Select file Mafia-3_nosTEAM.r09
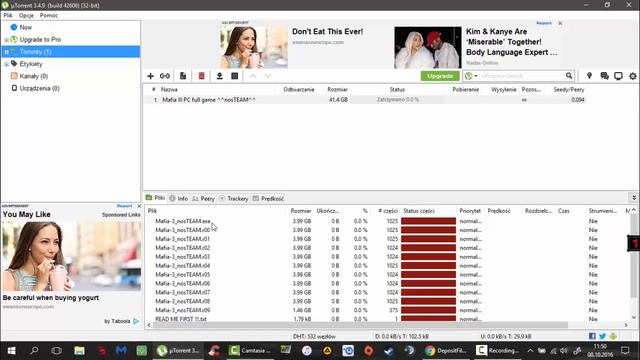 tap(182, 310)
